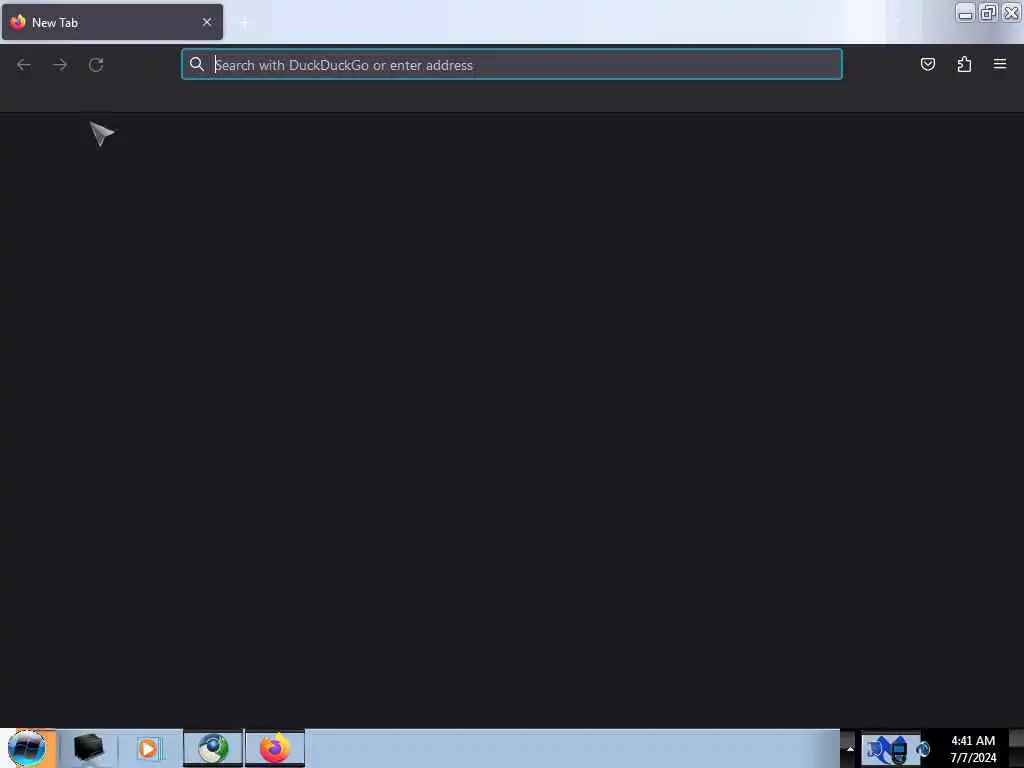Open the Windows Start menu orb
This screenshot has height=768, width=1024.
pyautogui.click(x=27, y=748)
